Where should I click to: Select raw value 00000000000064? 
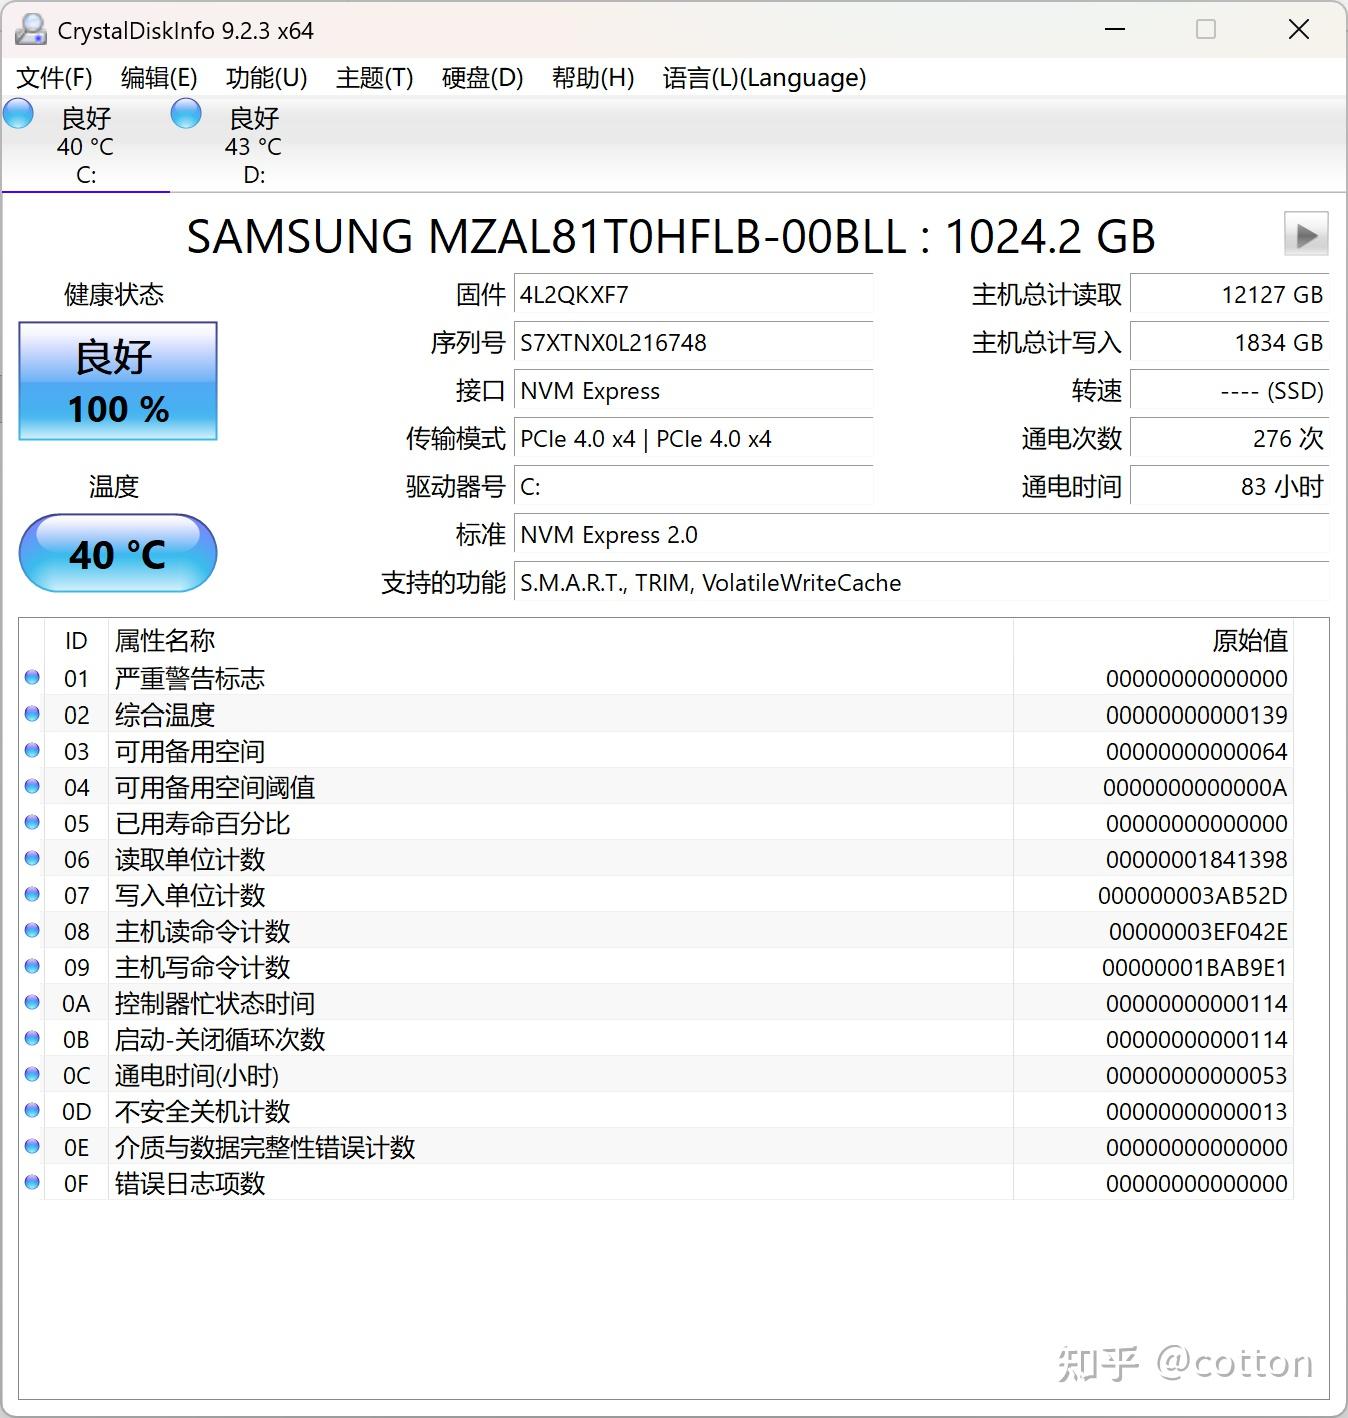pyautogui.click(x=1196, y=751)
